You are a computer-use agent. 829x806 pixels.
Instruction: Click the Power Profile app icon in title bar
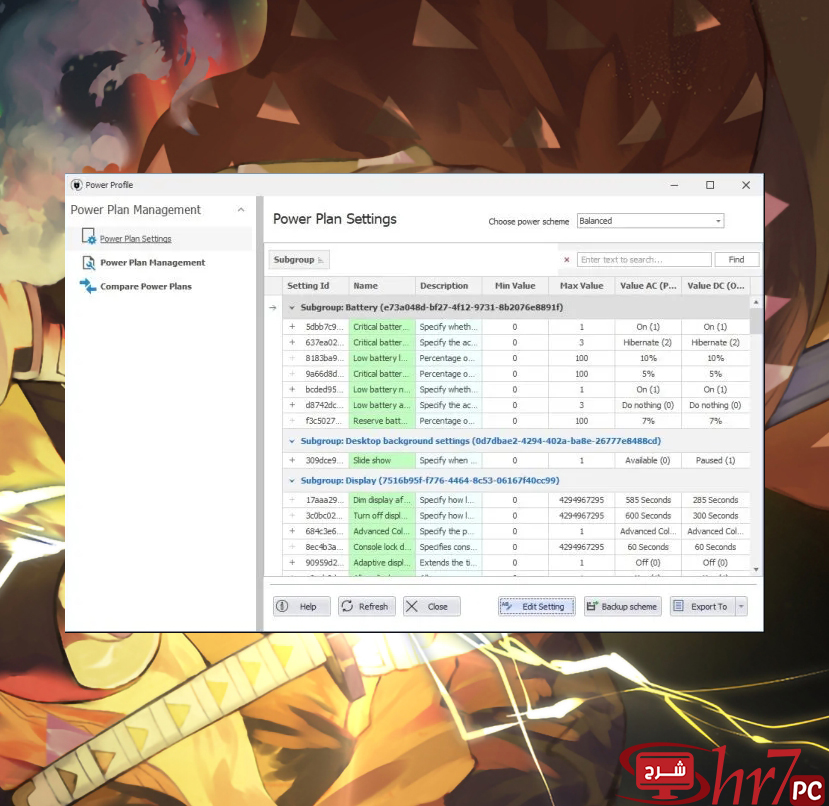point(77,185)
